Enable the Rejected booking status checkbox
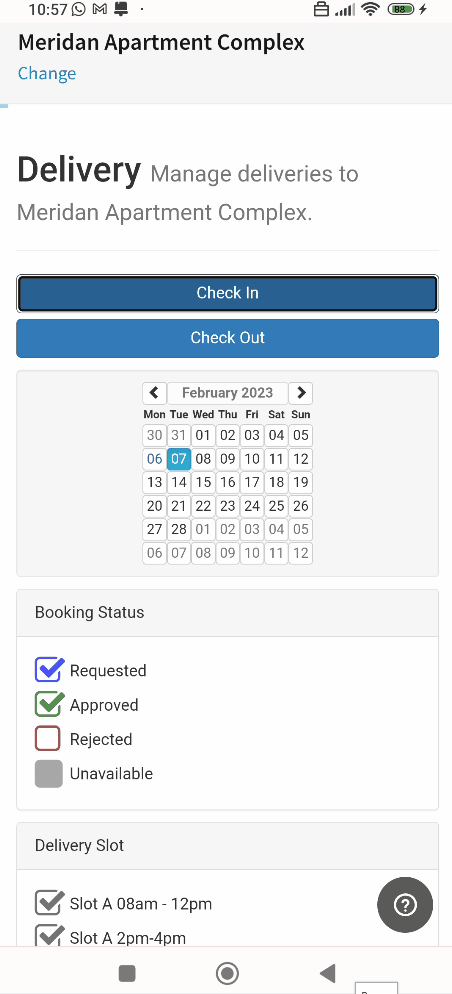 click(x=48, y=739)
